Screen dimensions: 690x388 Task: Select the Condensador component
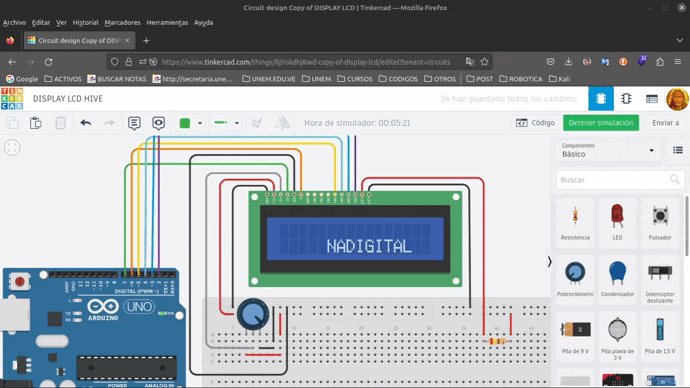click(x=617, y=279)
